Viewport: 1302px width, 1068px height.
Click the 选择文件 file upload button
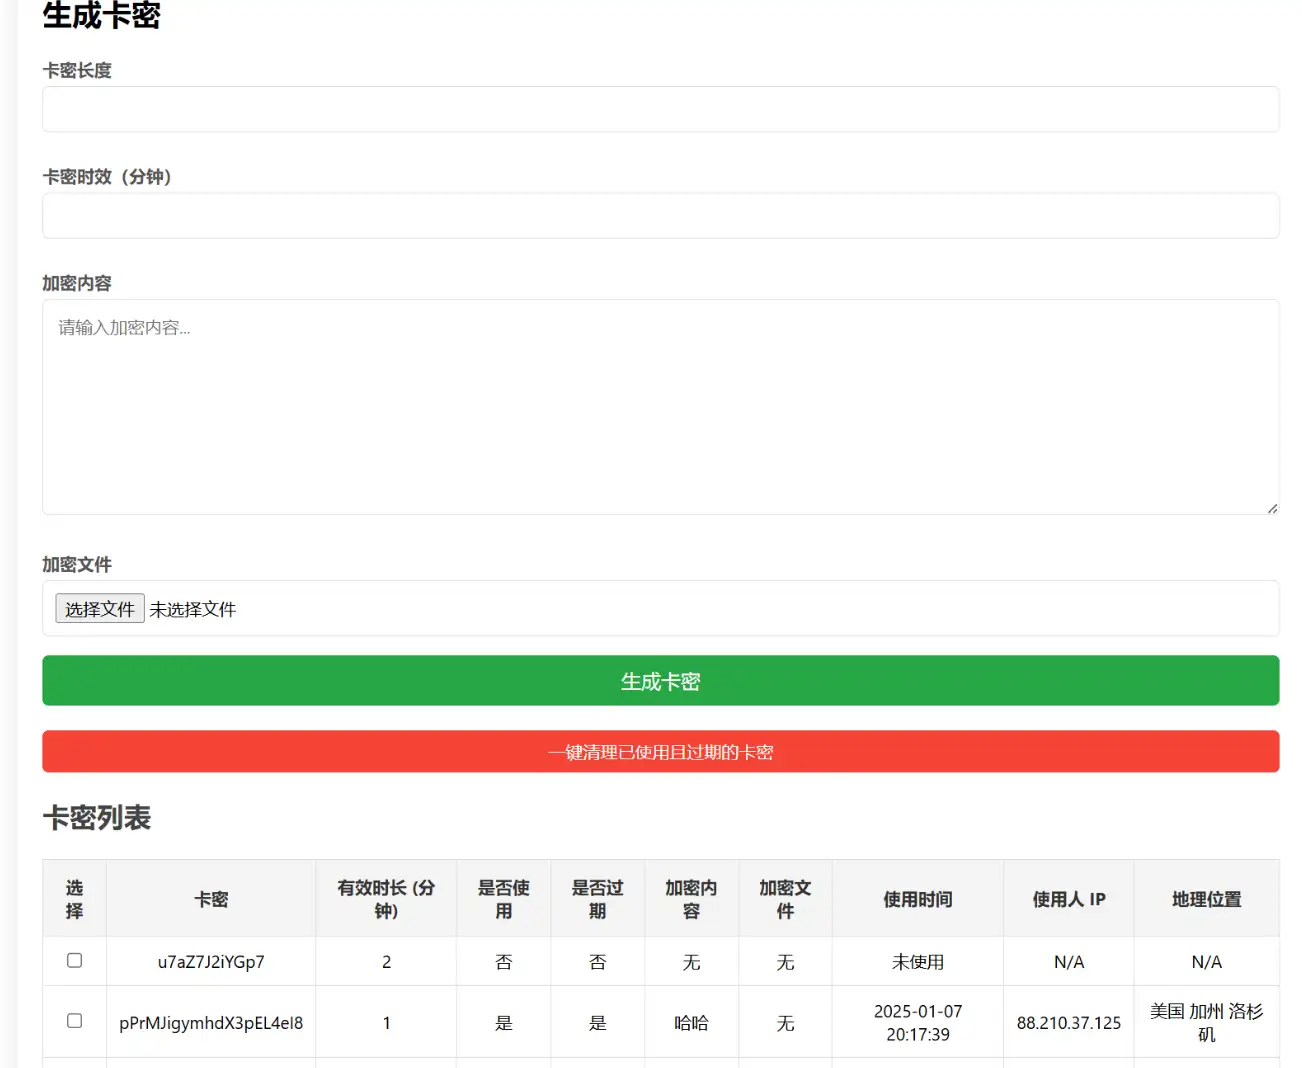[x=99, y=609]
